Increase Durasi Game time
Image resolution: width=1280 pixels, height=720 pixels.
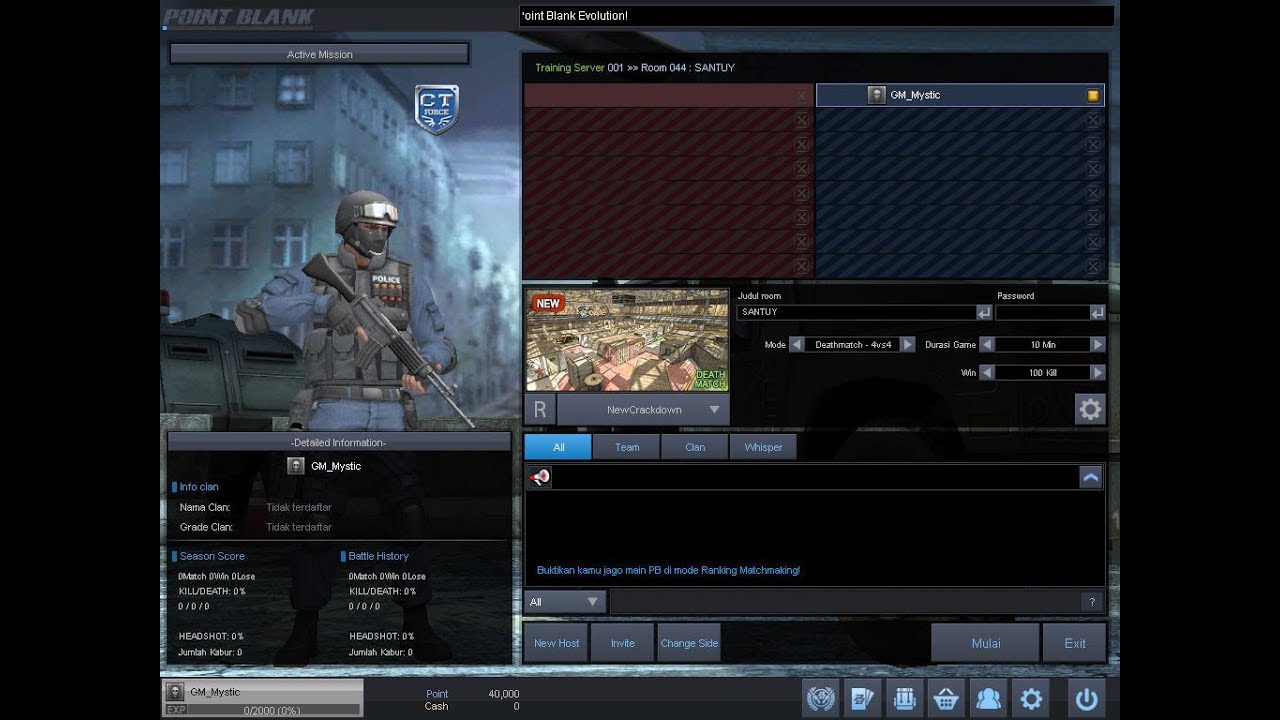click(1097, 344)
